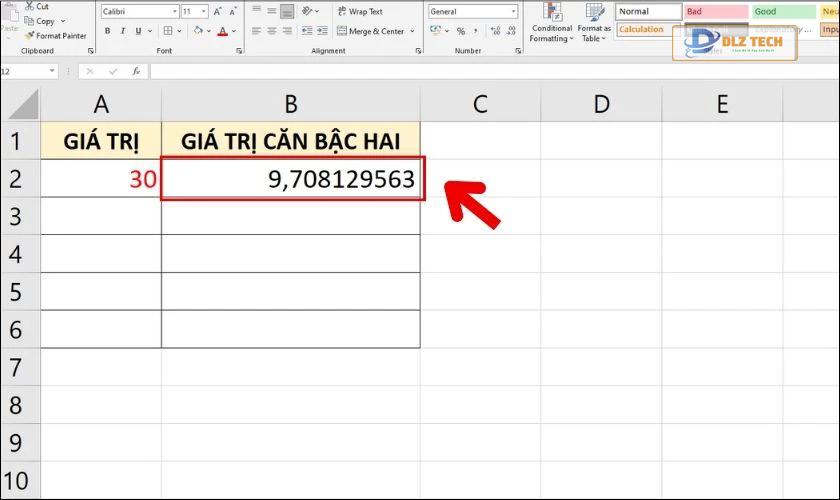Click the Cut scissors icon
This screenshot has height=500, width=840.
pos(29,6)
